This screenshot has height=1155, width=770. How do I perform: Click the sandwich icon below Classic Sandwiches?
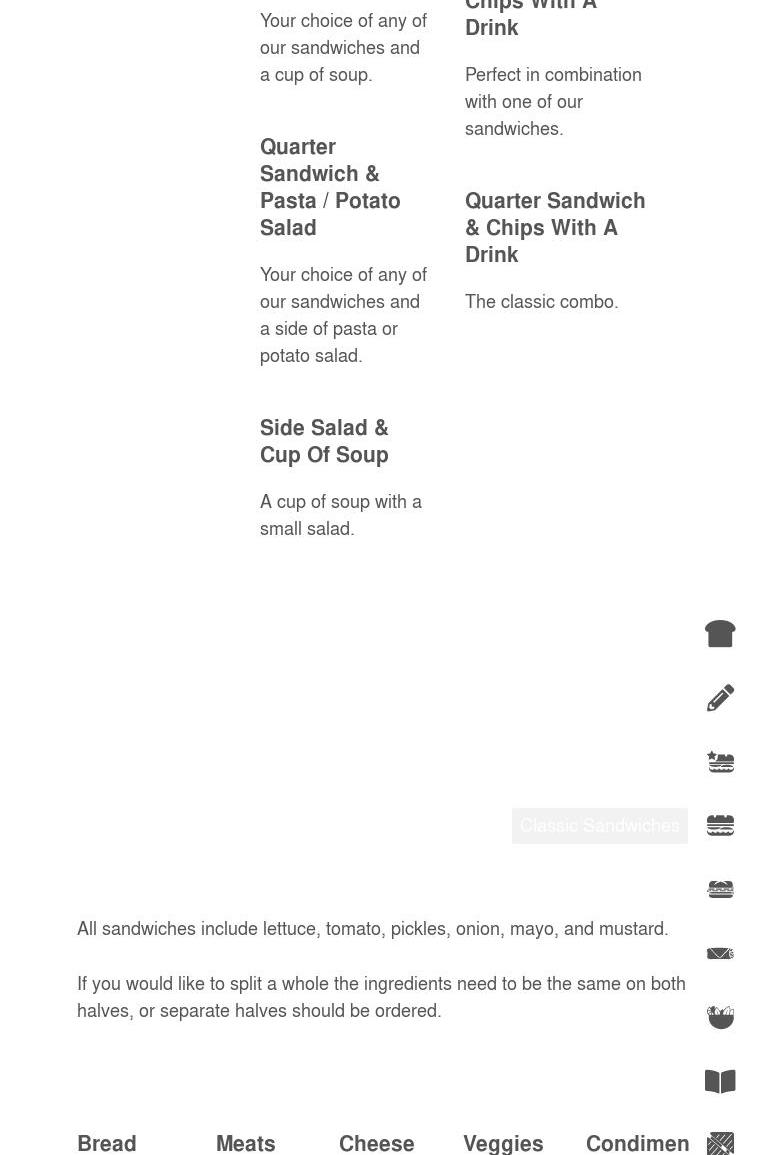click(720, 890)
